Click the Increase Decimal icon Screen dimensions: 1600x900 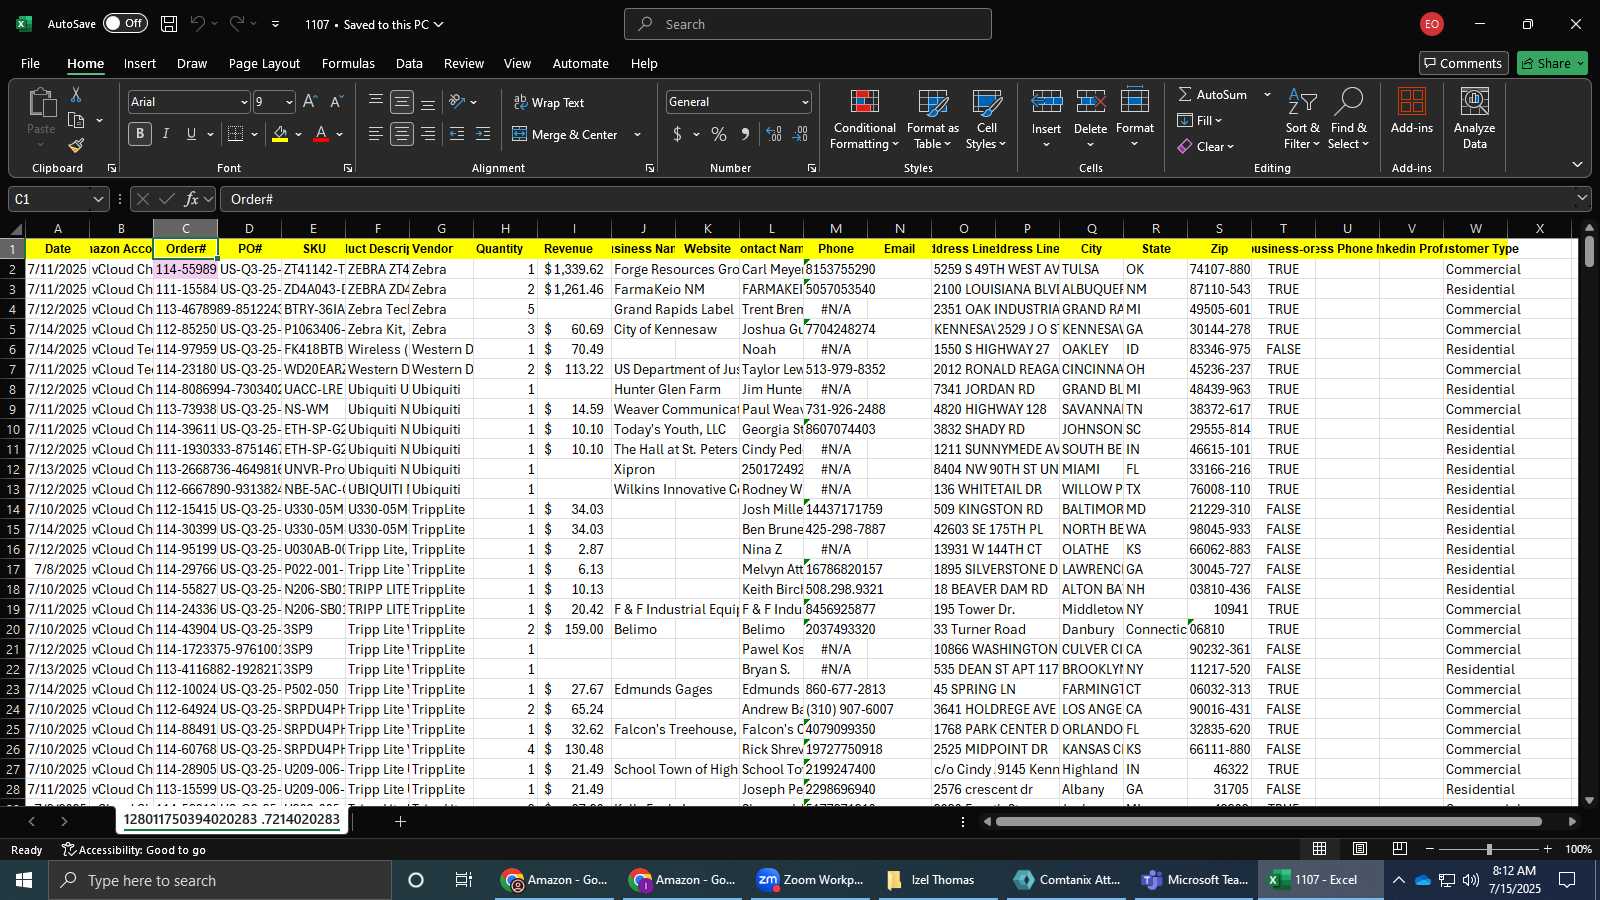[x=774, y=134]
